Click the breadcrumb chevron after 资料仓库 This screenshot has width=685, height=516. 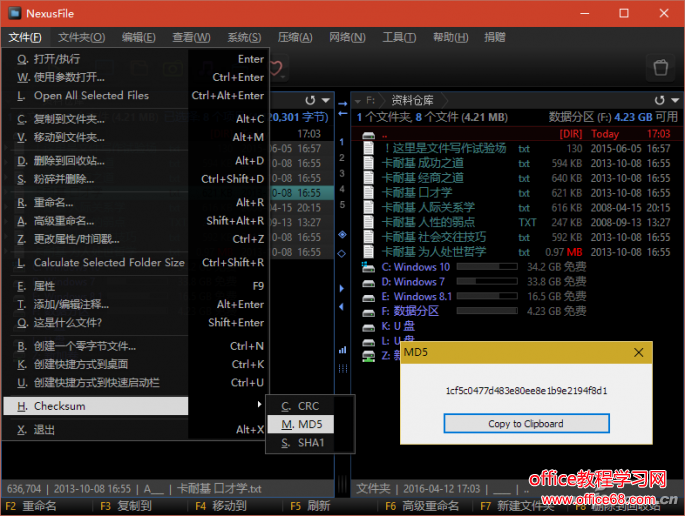pyautogui.click(x=445, y=101)
